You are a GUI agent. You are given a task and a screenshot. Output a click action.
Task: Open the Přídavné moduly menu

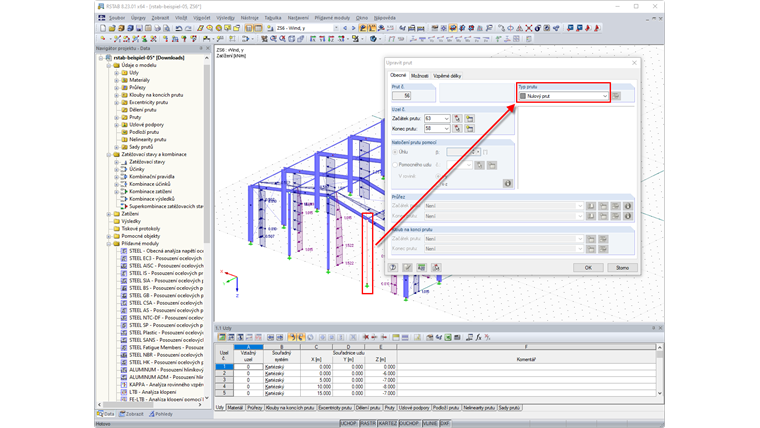click(332, 18)
